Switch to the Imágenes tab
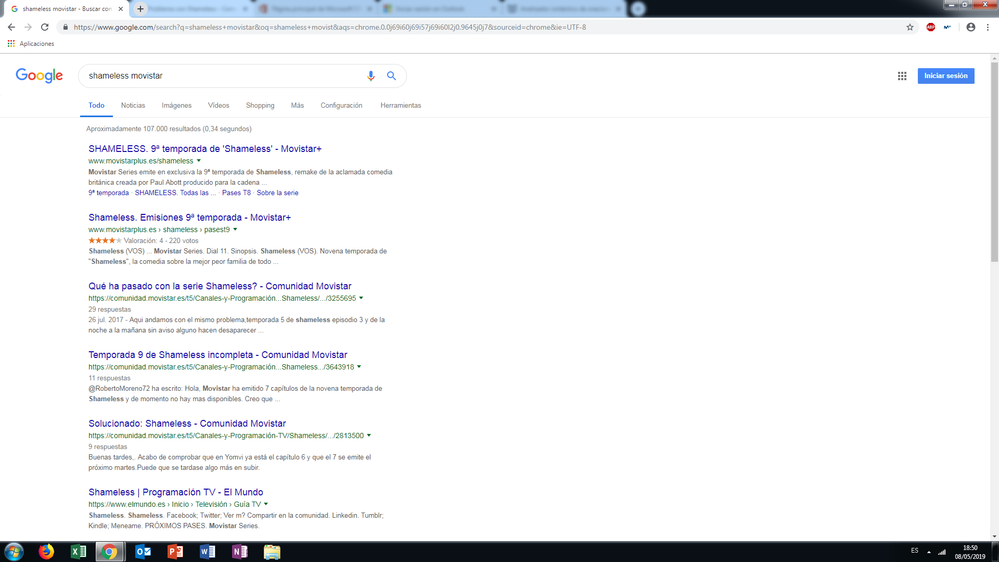Viewport: 999px width, 562px height. (x=176, y=105)
